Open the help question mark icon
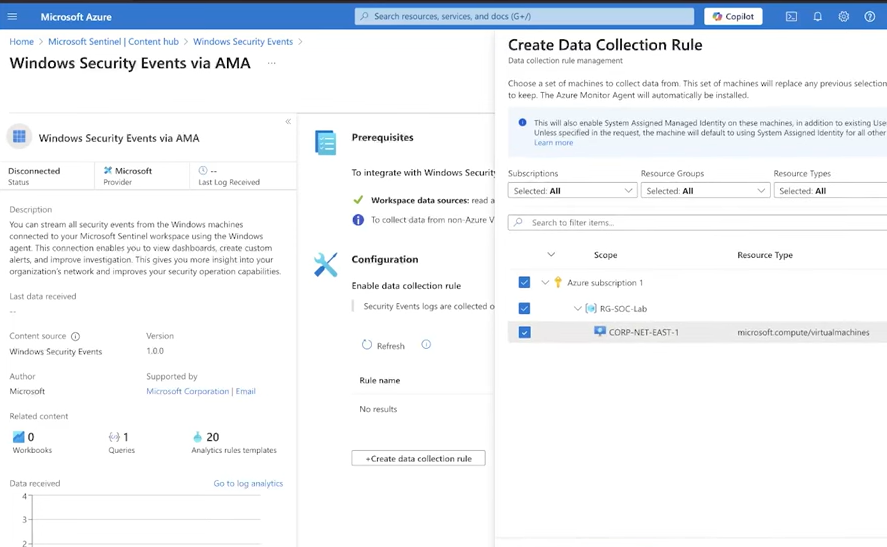The height and width of the screenshot is (547, 887). [869, 16]
